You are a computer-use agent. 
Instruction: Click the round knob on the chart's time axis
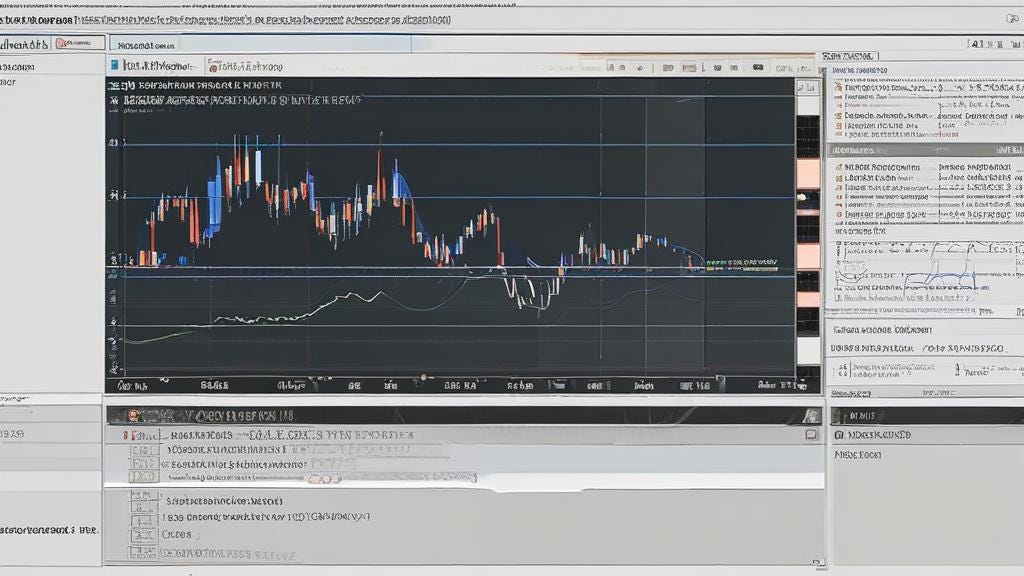click(423, 377)
